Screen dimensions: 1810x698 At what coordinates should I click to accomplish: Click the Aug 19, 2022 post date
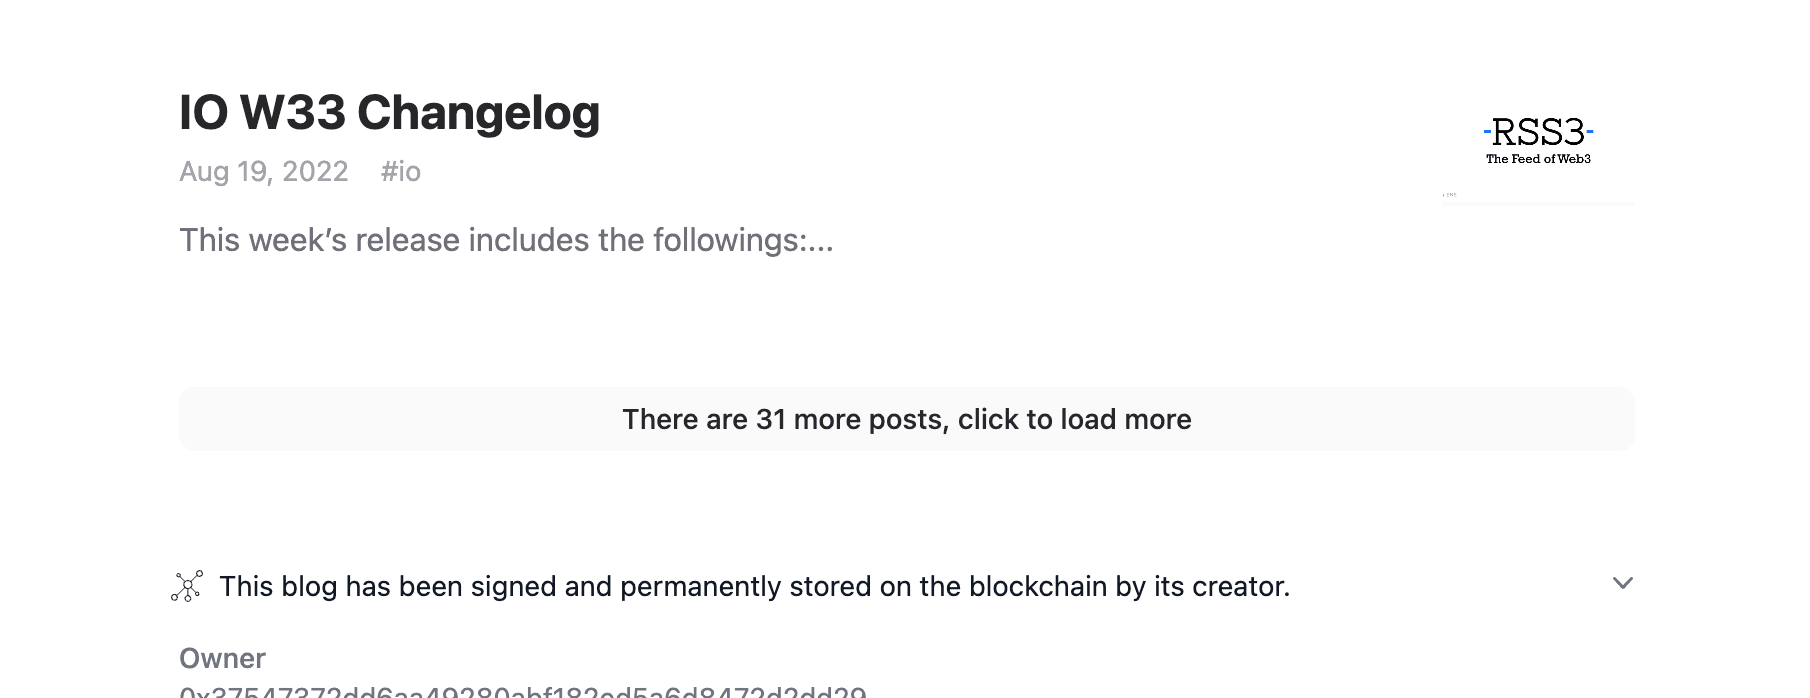tap(264, 172)
